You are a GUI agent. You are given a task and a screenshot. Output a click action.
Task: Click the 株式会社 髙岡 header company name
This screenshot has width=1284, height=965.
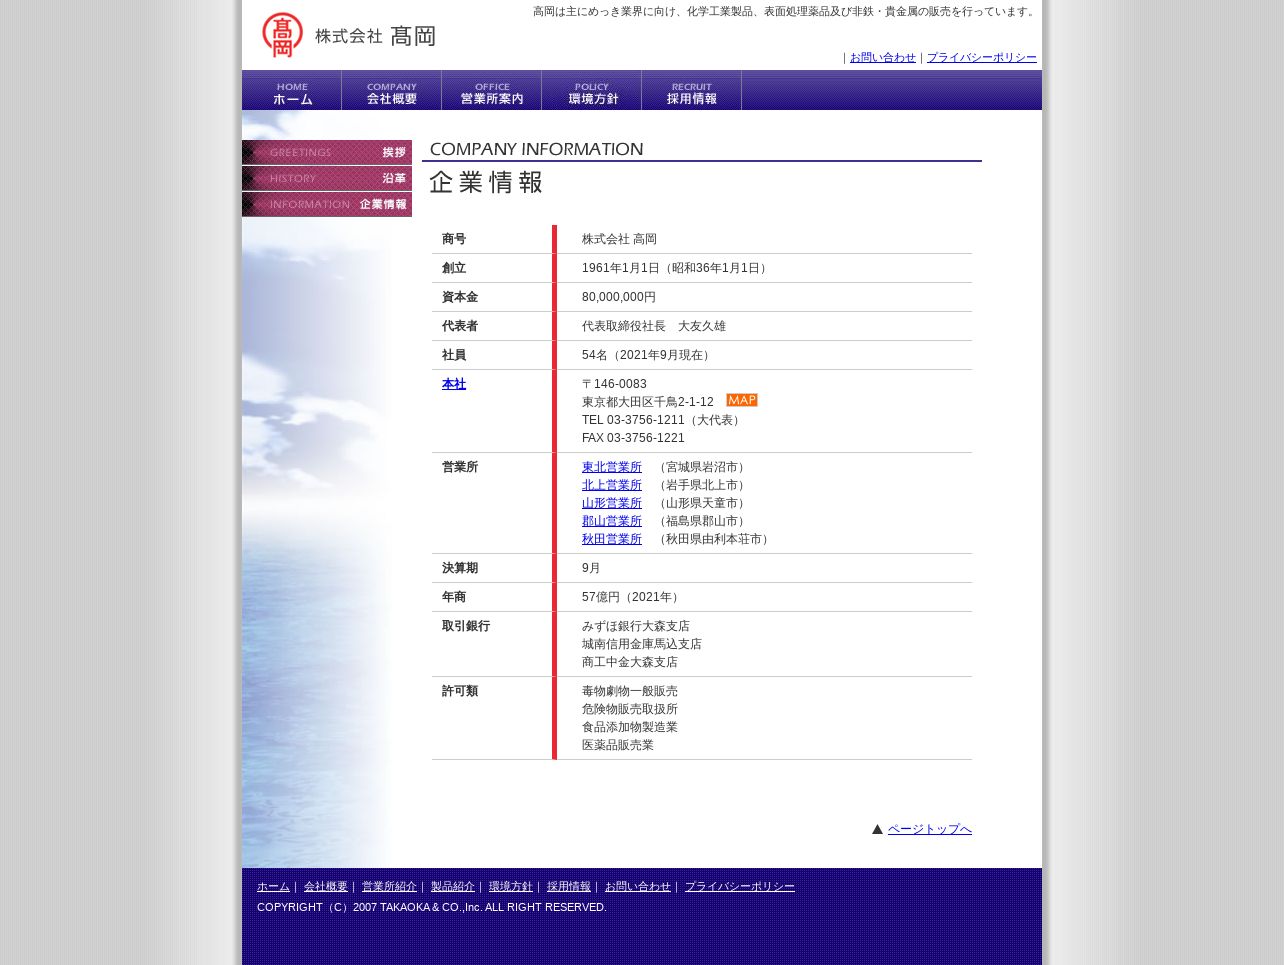click(x=375, y=36)
